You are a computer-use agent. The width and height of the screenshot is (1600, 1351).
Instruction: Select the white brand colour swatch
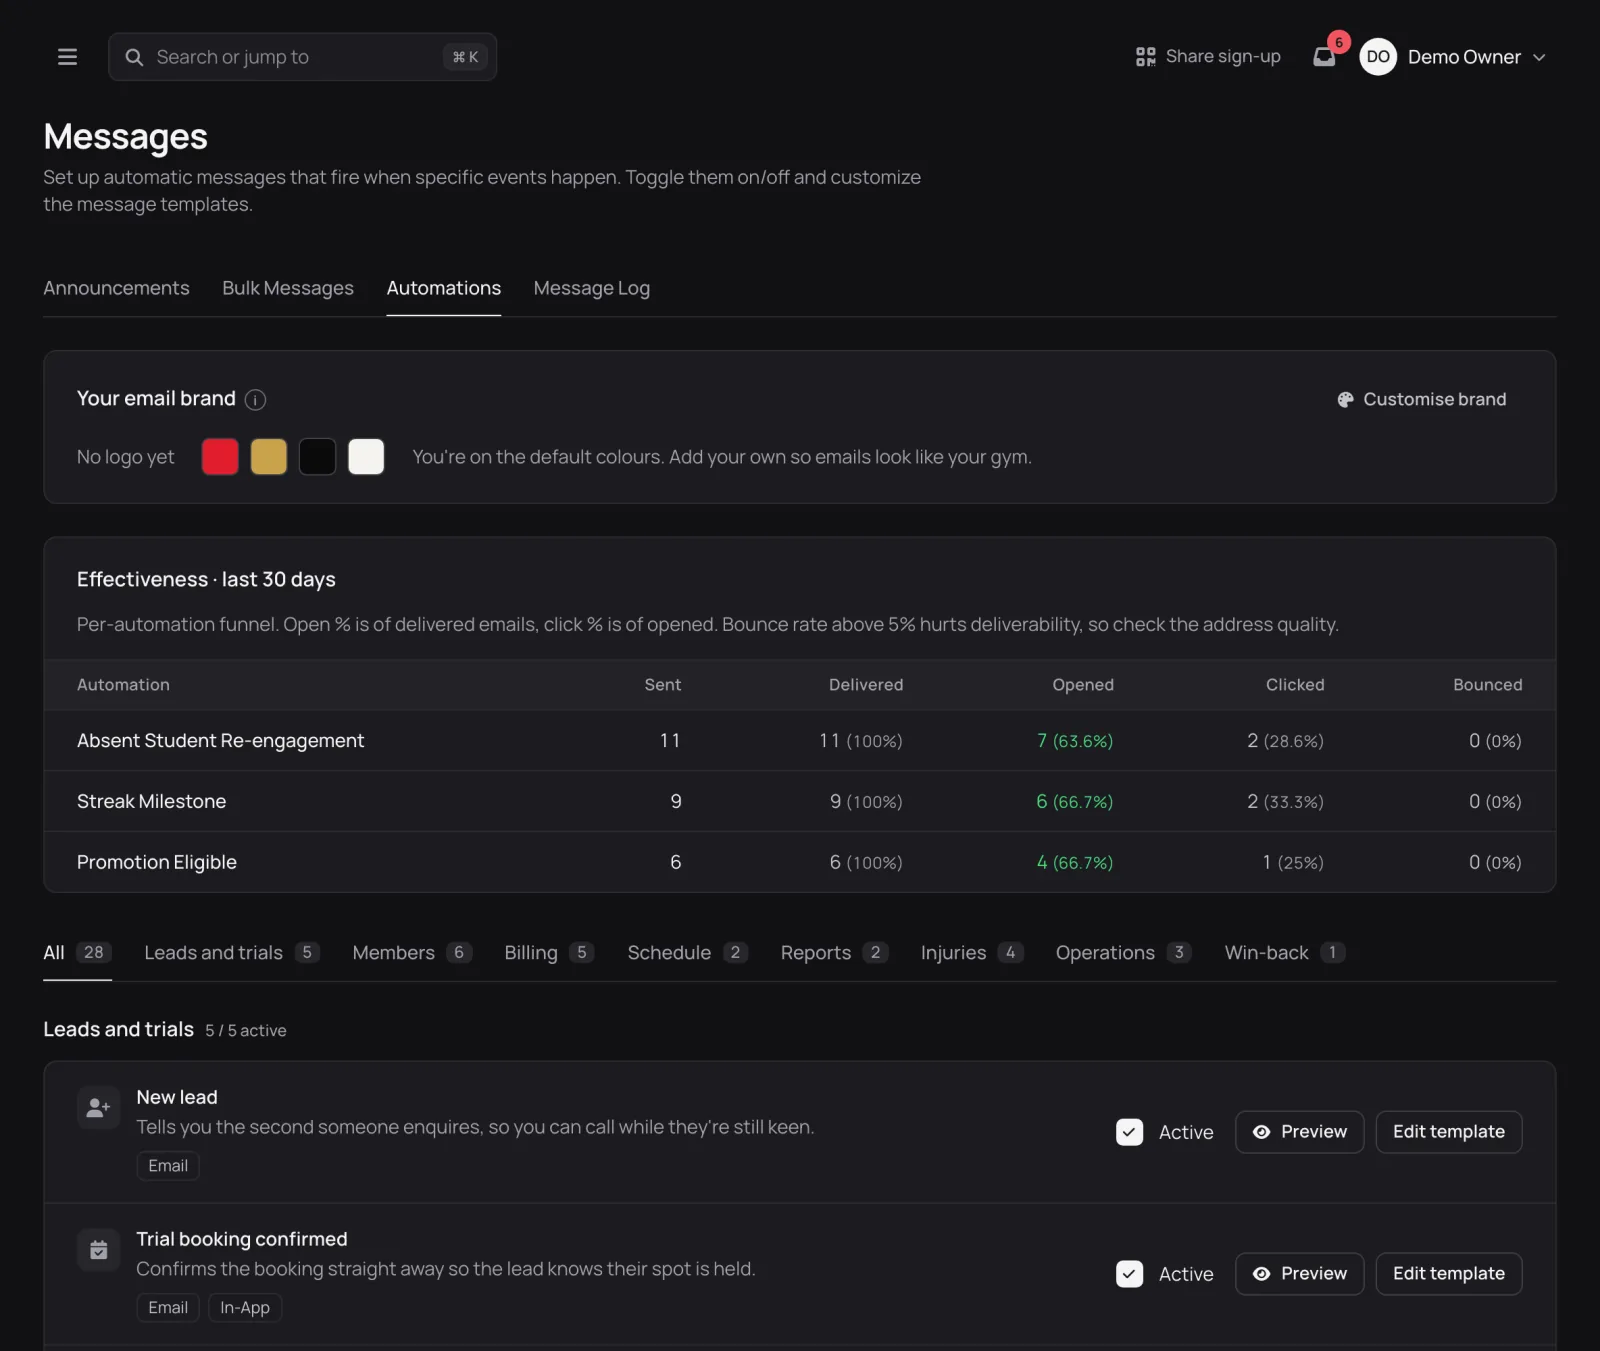coord(366,457)
